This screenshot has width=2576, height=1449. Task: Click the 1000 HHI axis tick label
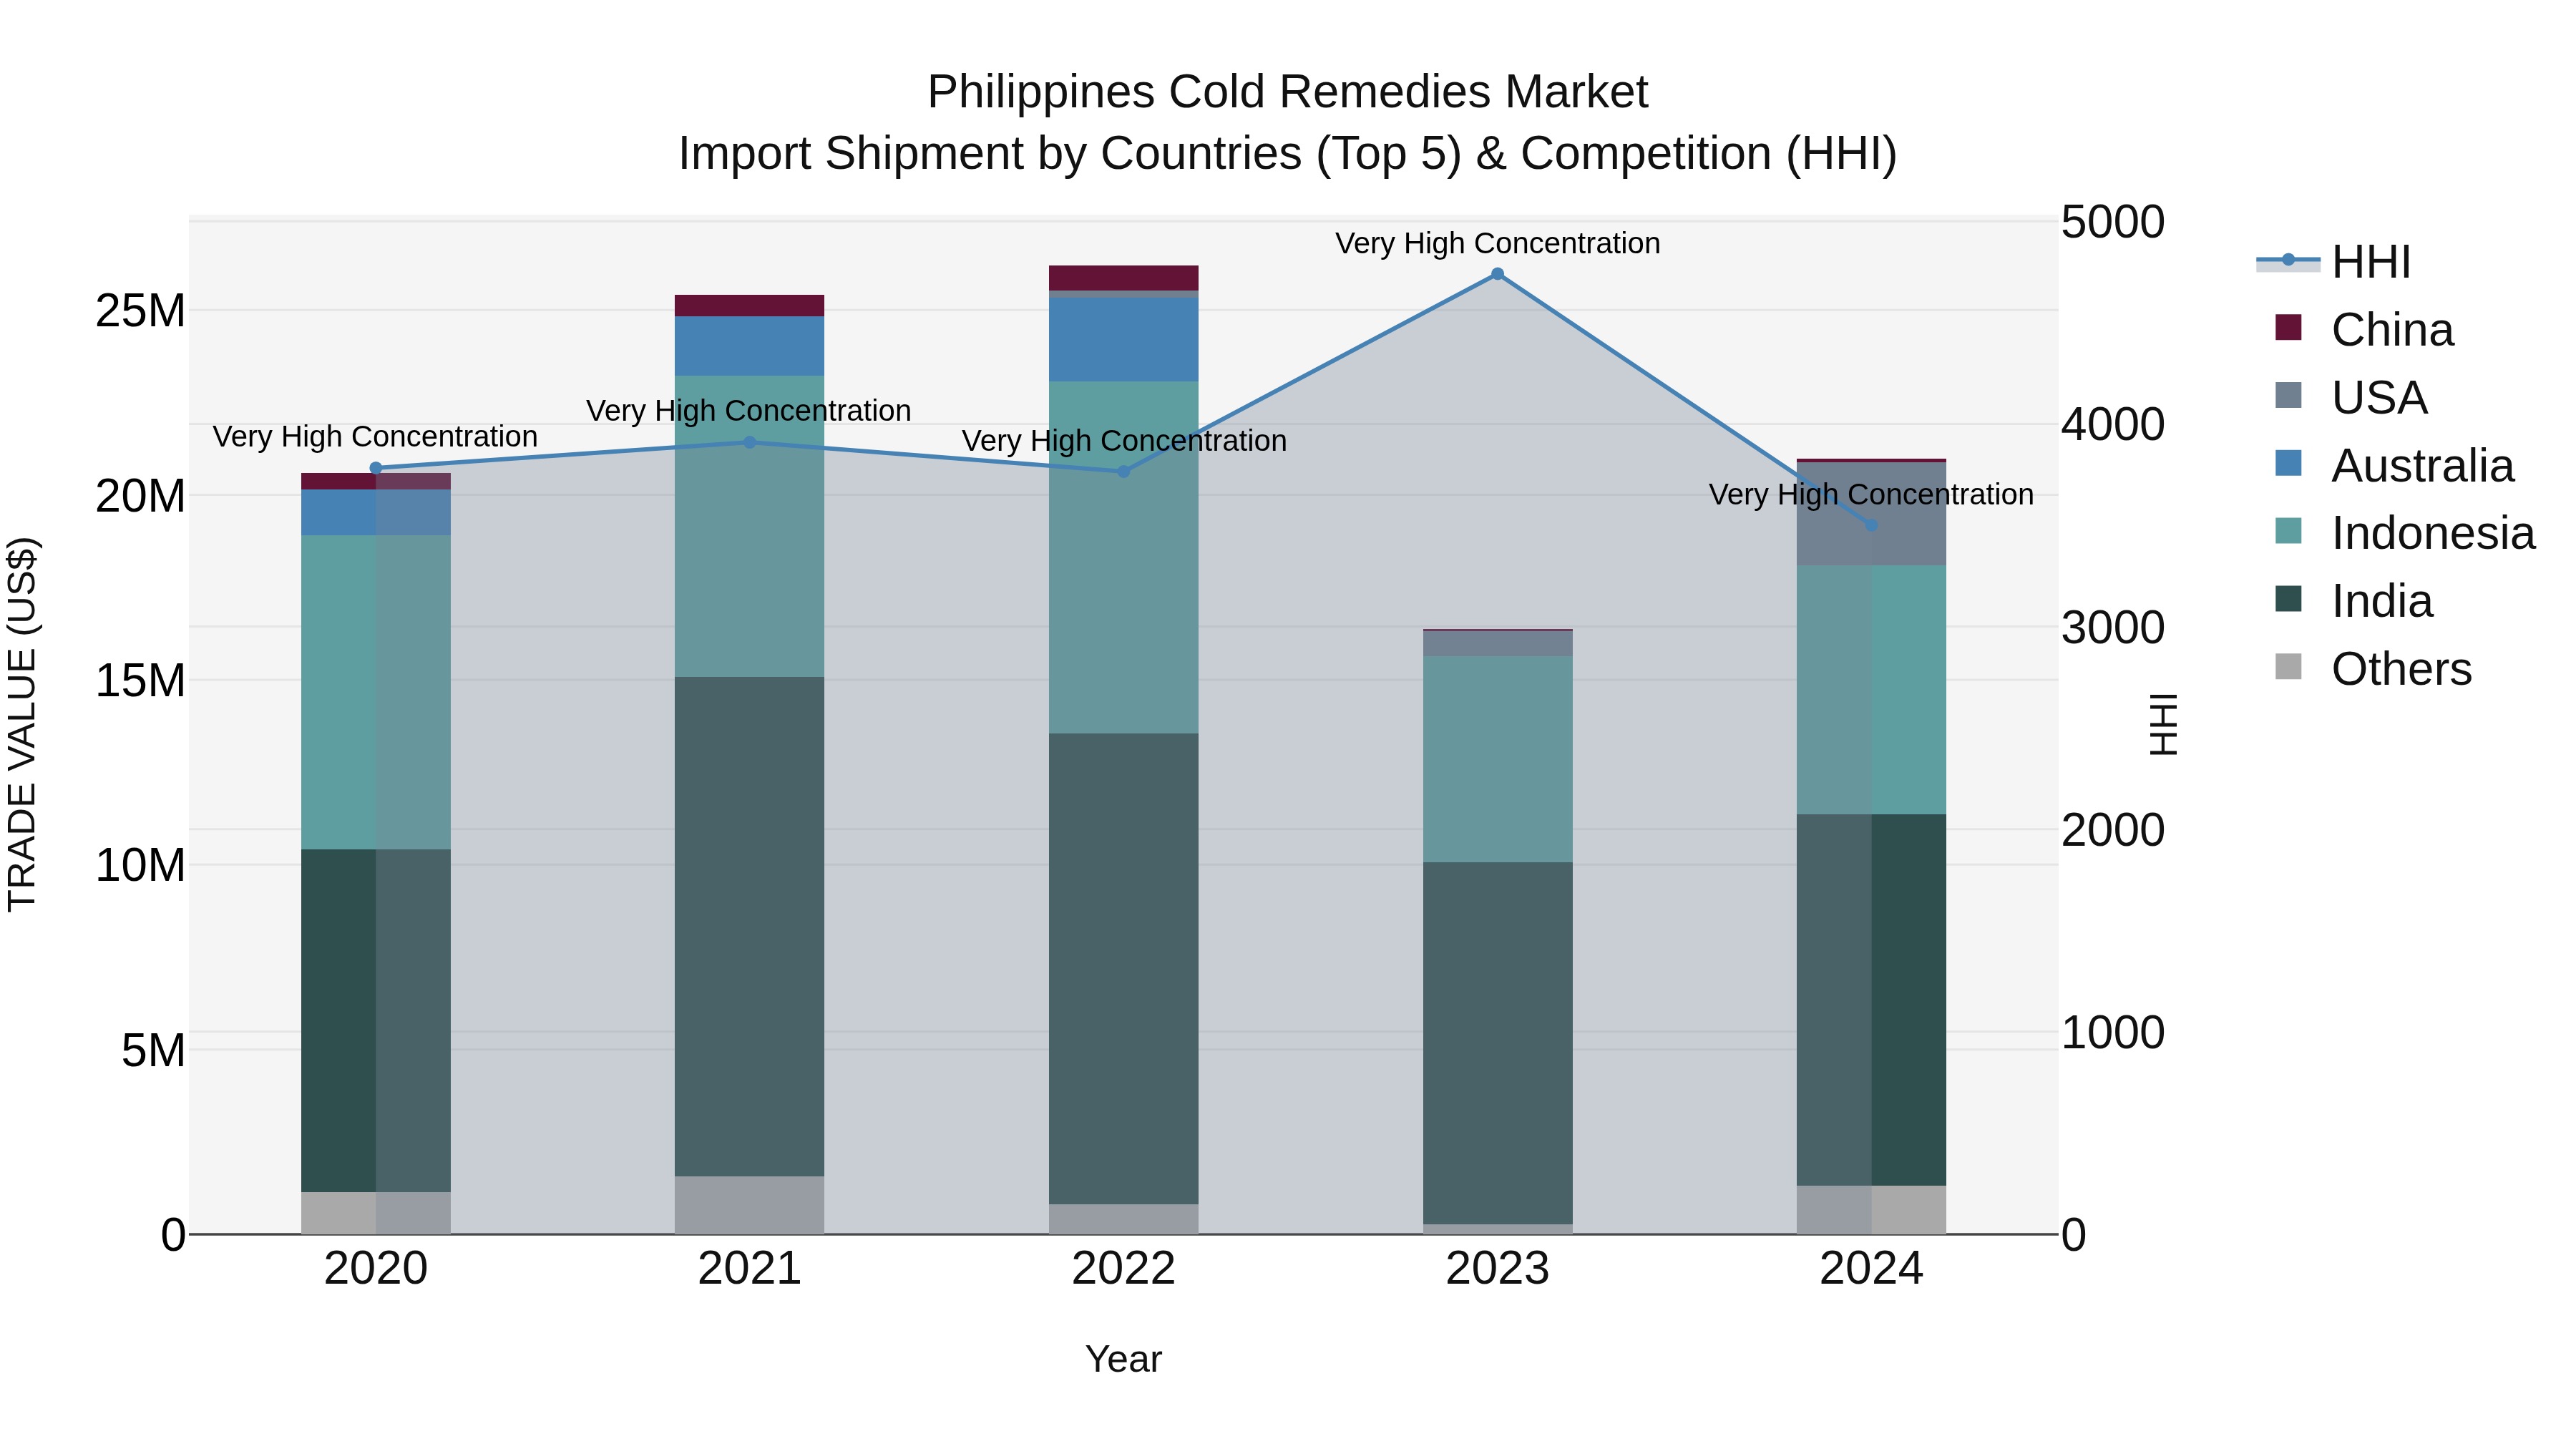click(2113, 1032)
